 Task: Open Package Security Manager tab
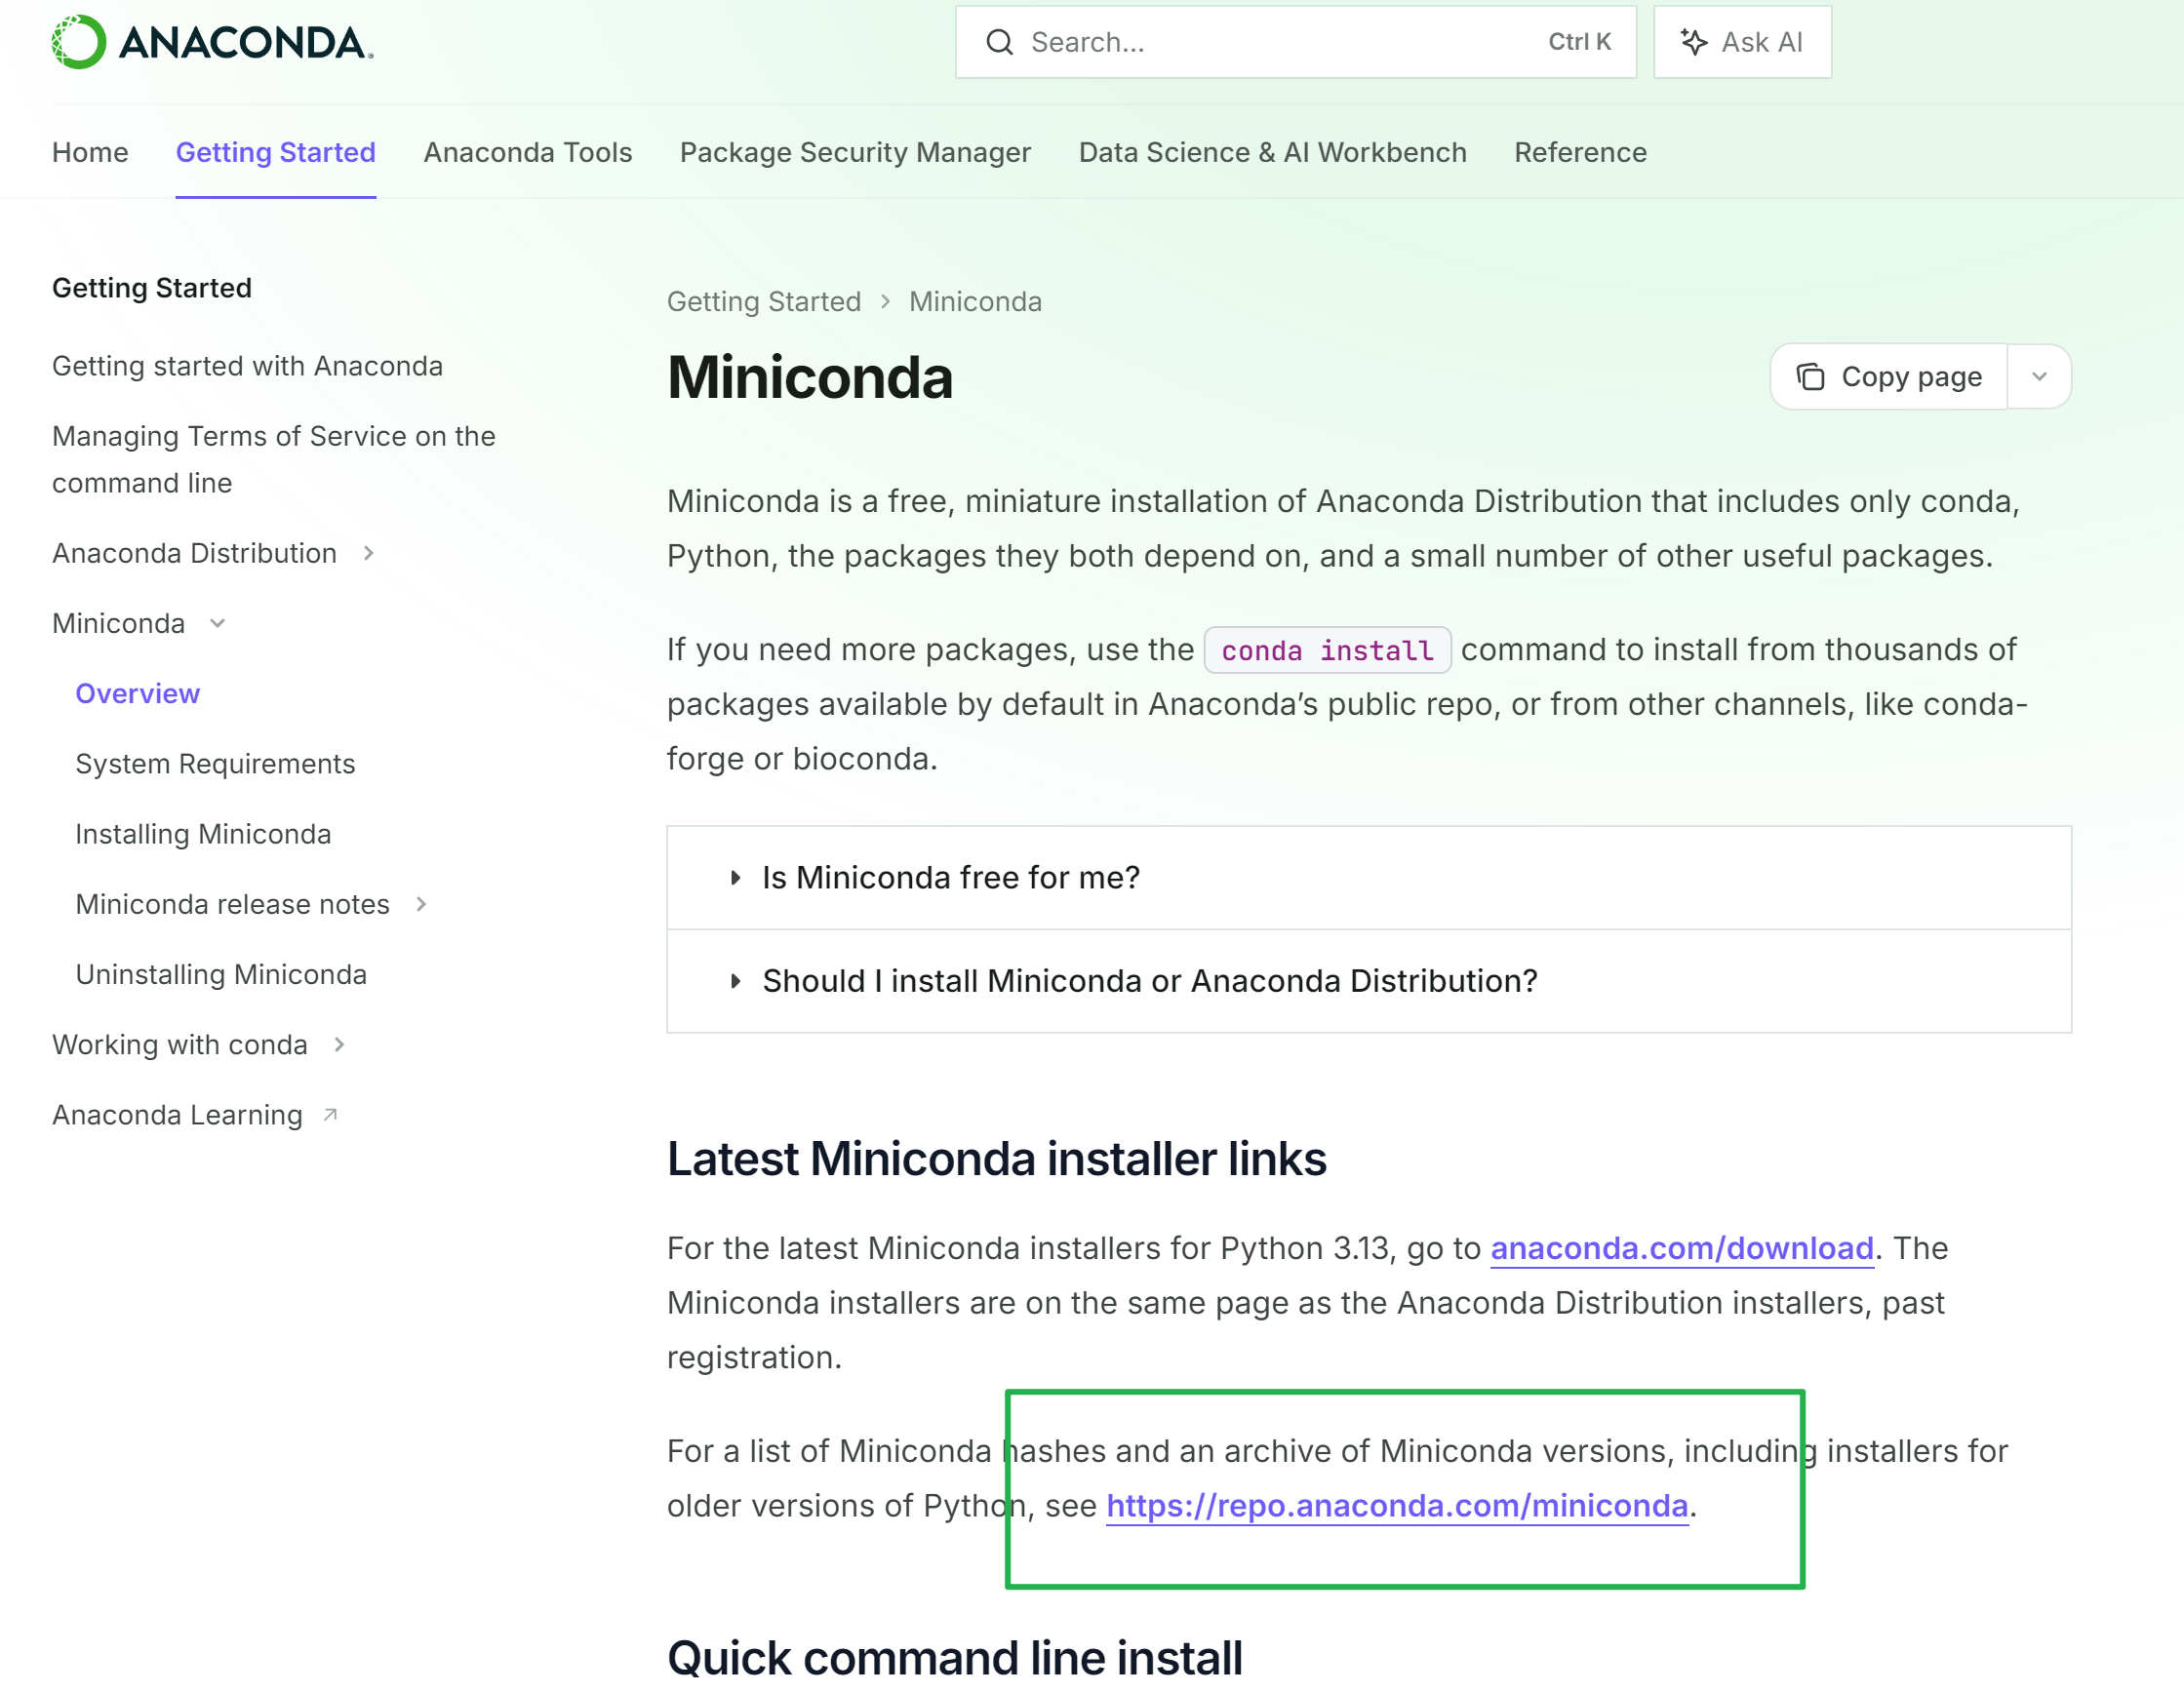(x=855, y=152)
